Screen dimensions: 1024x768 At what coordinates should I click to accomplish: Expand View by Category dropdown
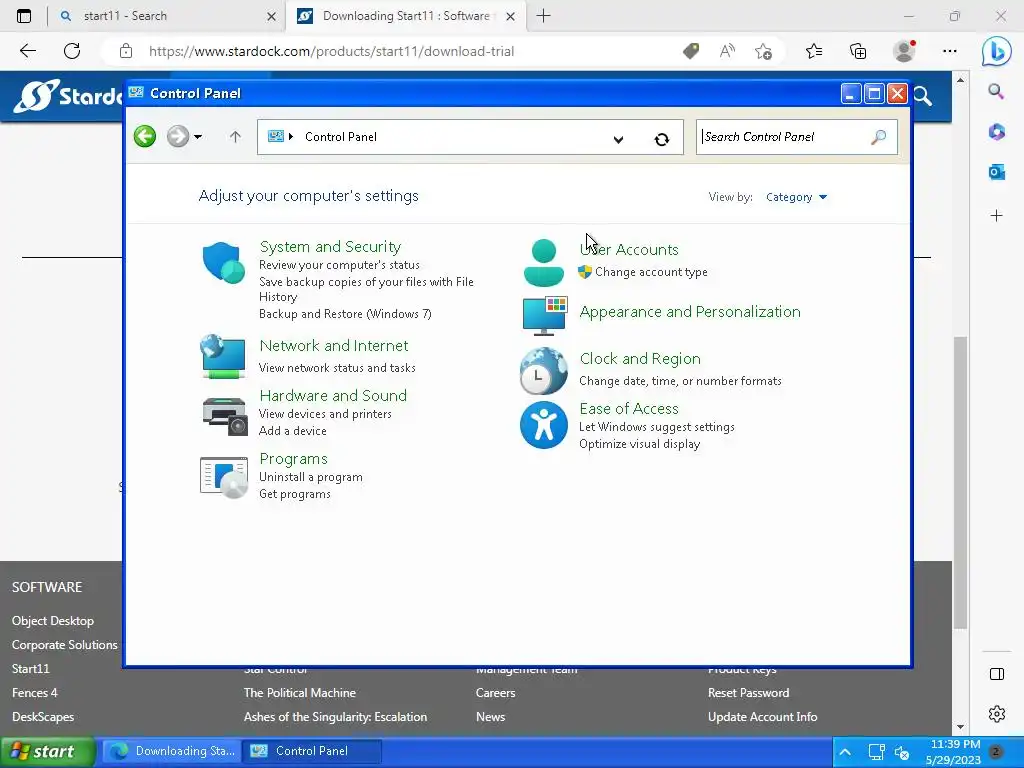(x=796, y=197)
